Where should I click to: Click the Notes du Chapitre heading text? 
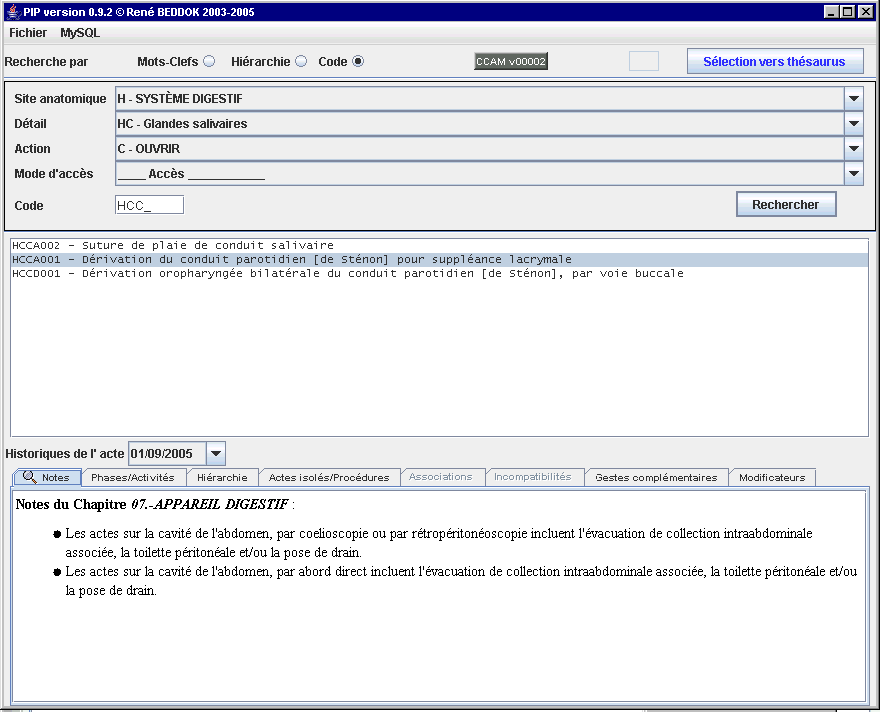(x=154, y=504)
